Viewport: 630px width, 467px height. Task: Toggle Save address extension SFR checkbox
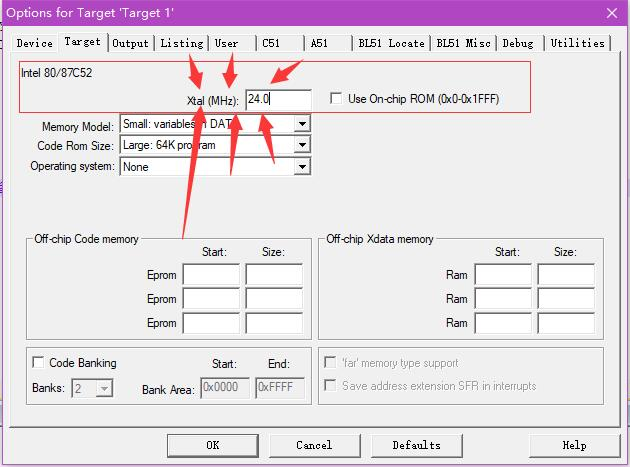330,385
